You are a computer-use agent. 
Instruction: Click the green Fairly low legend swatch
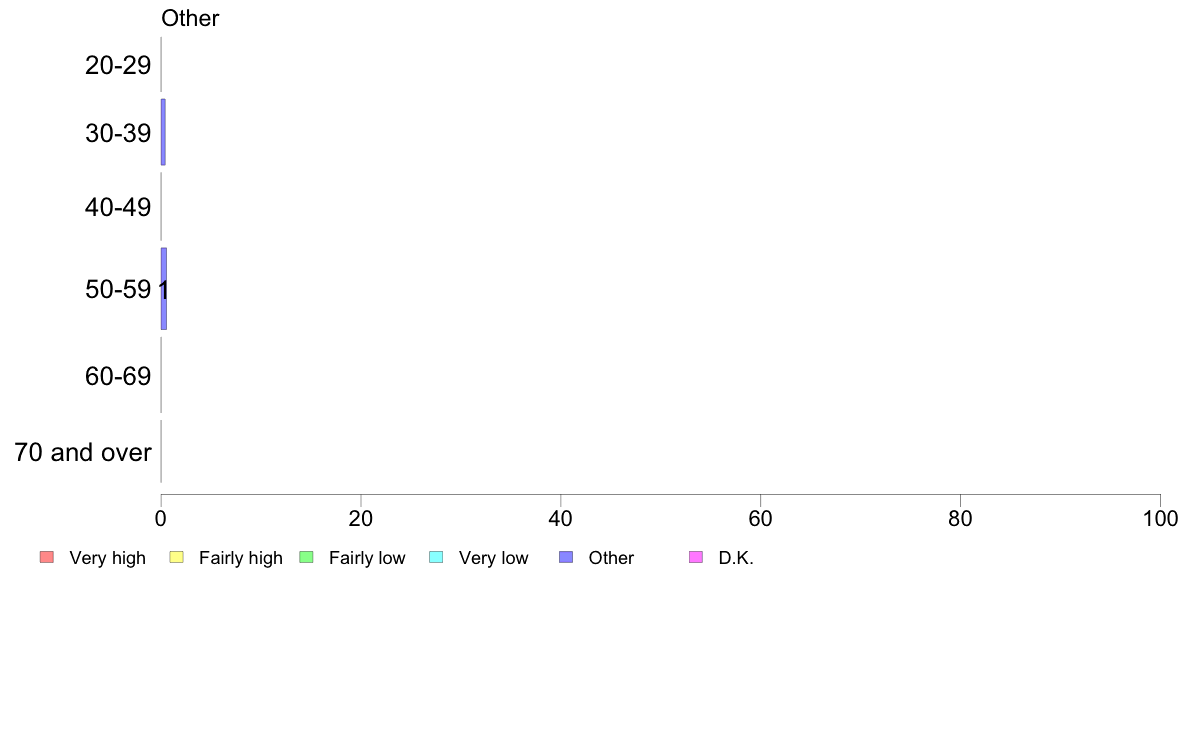[x=306, y=557]
